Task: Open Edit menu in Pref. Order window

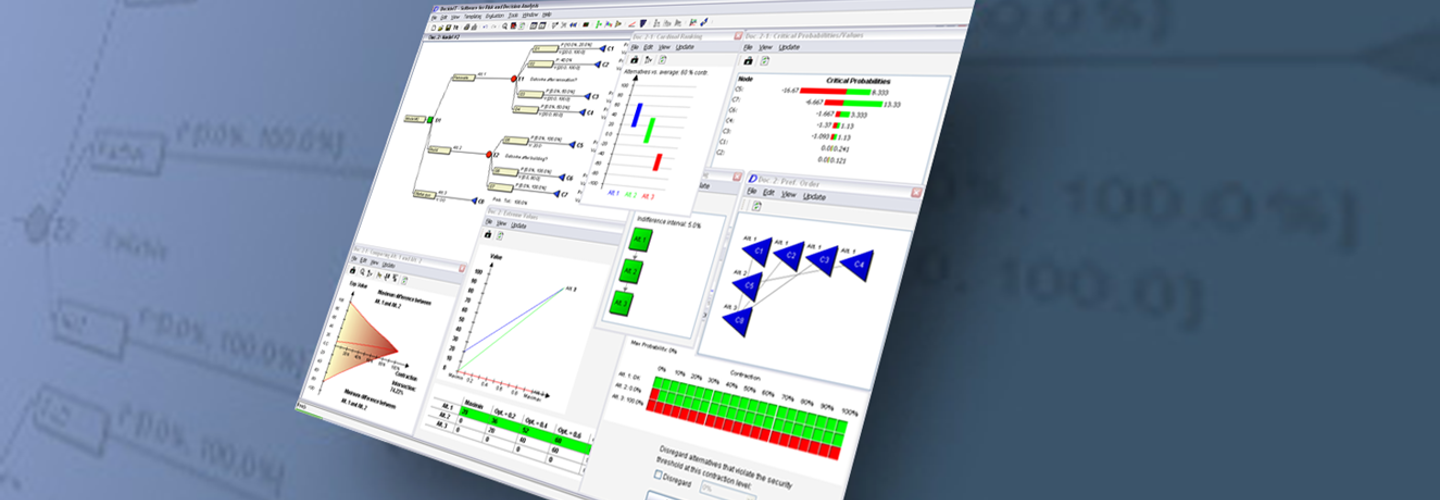Action: (770, 194)
